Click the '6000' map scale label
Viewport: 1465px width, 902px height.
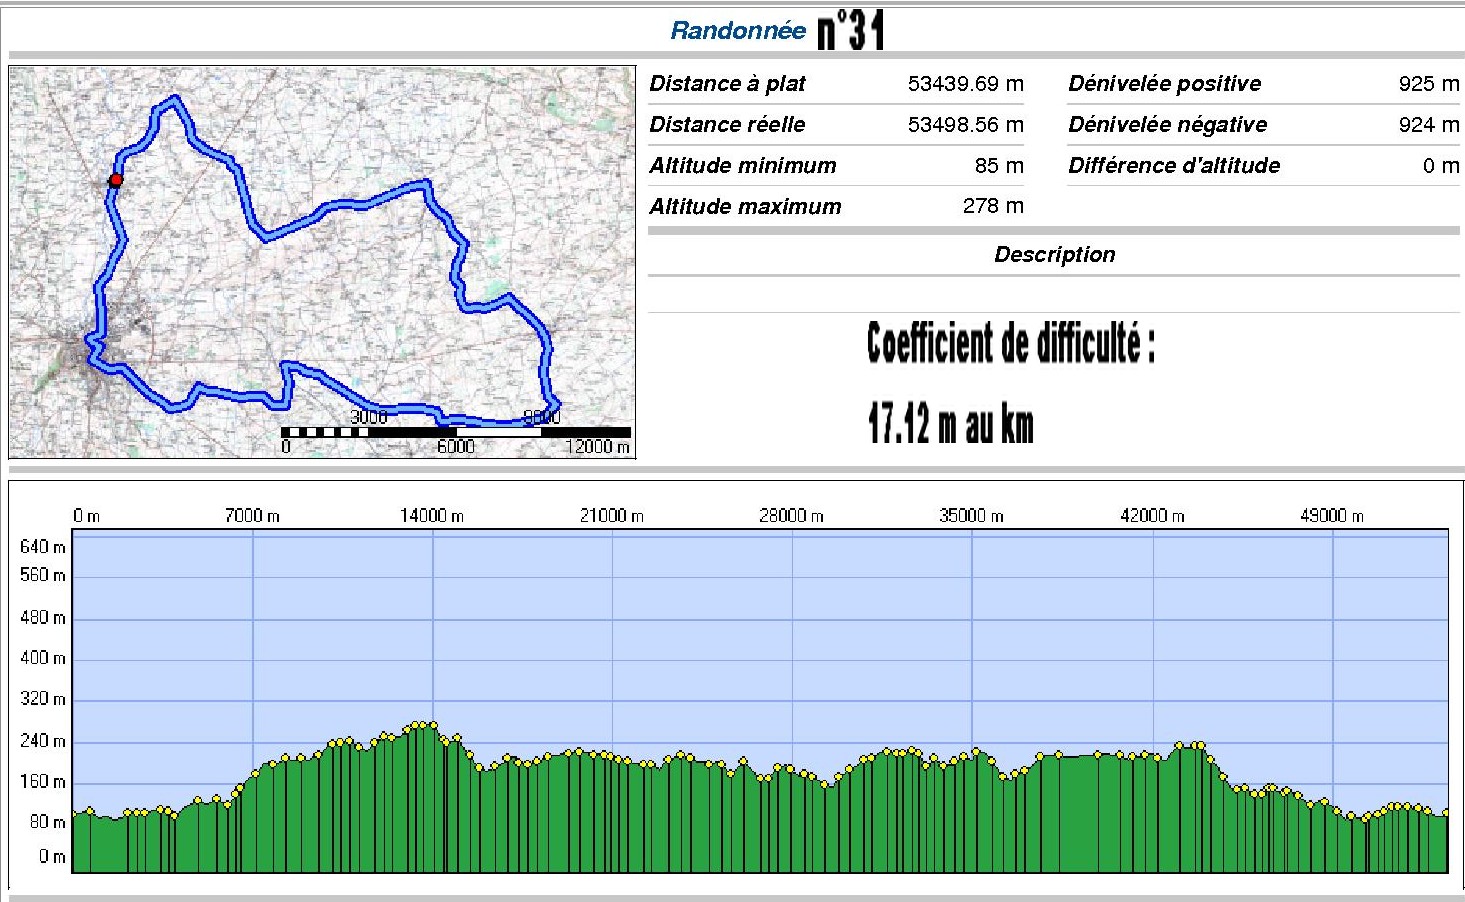[455, 447]
